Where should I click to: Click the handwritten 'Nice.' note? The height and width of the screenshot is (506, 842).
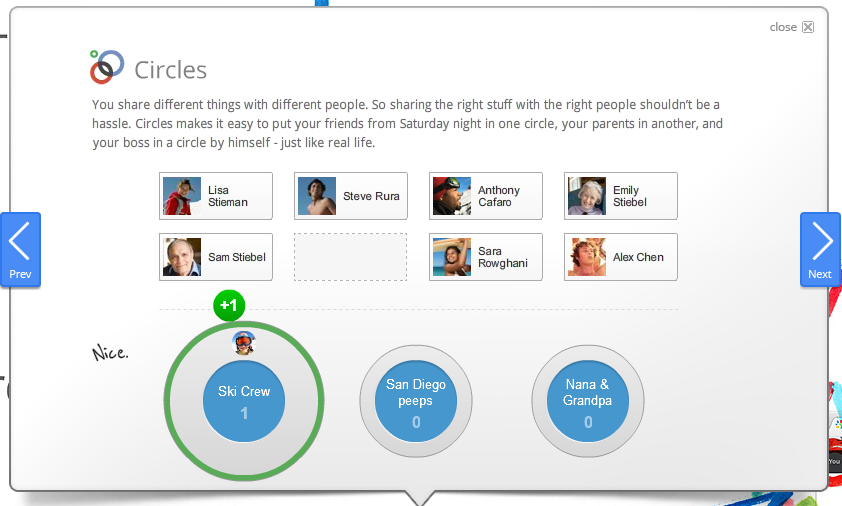coord(110,352)
